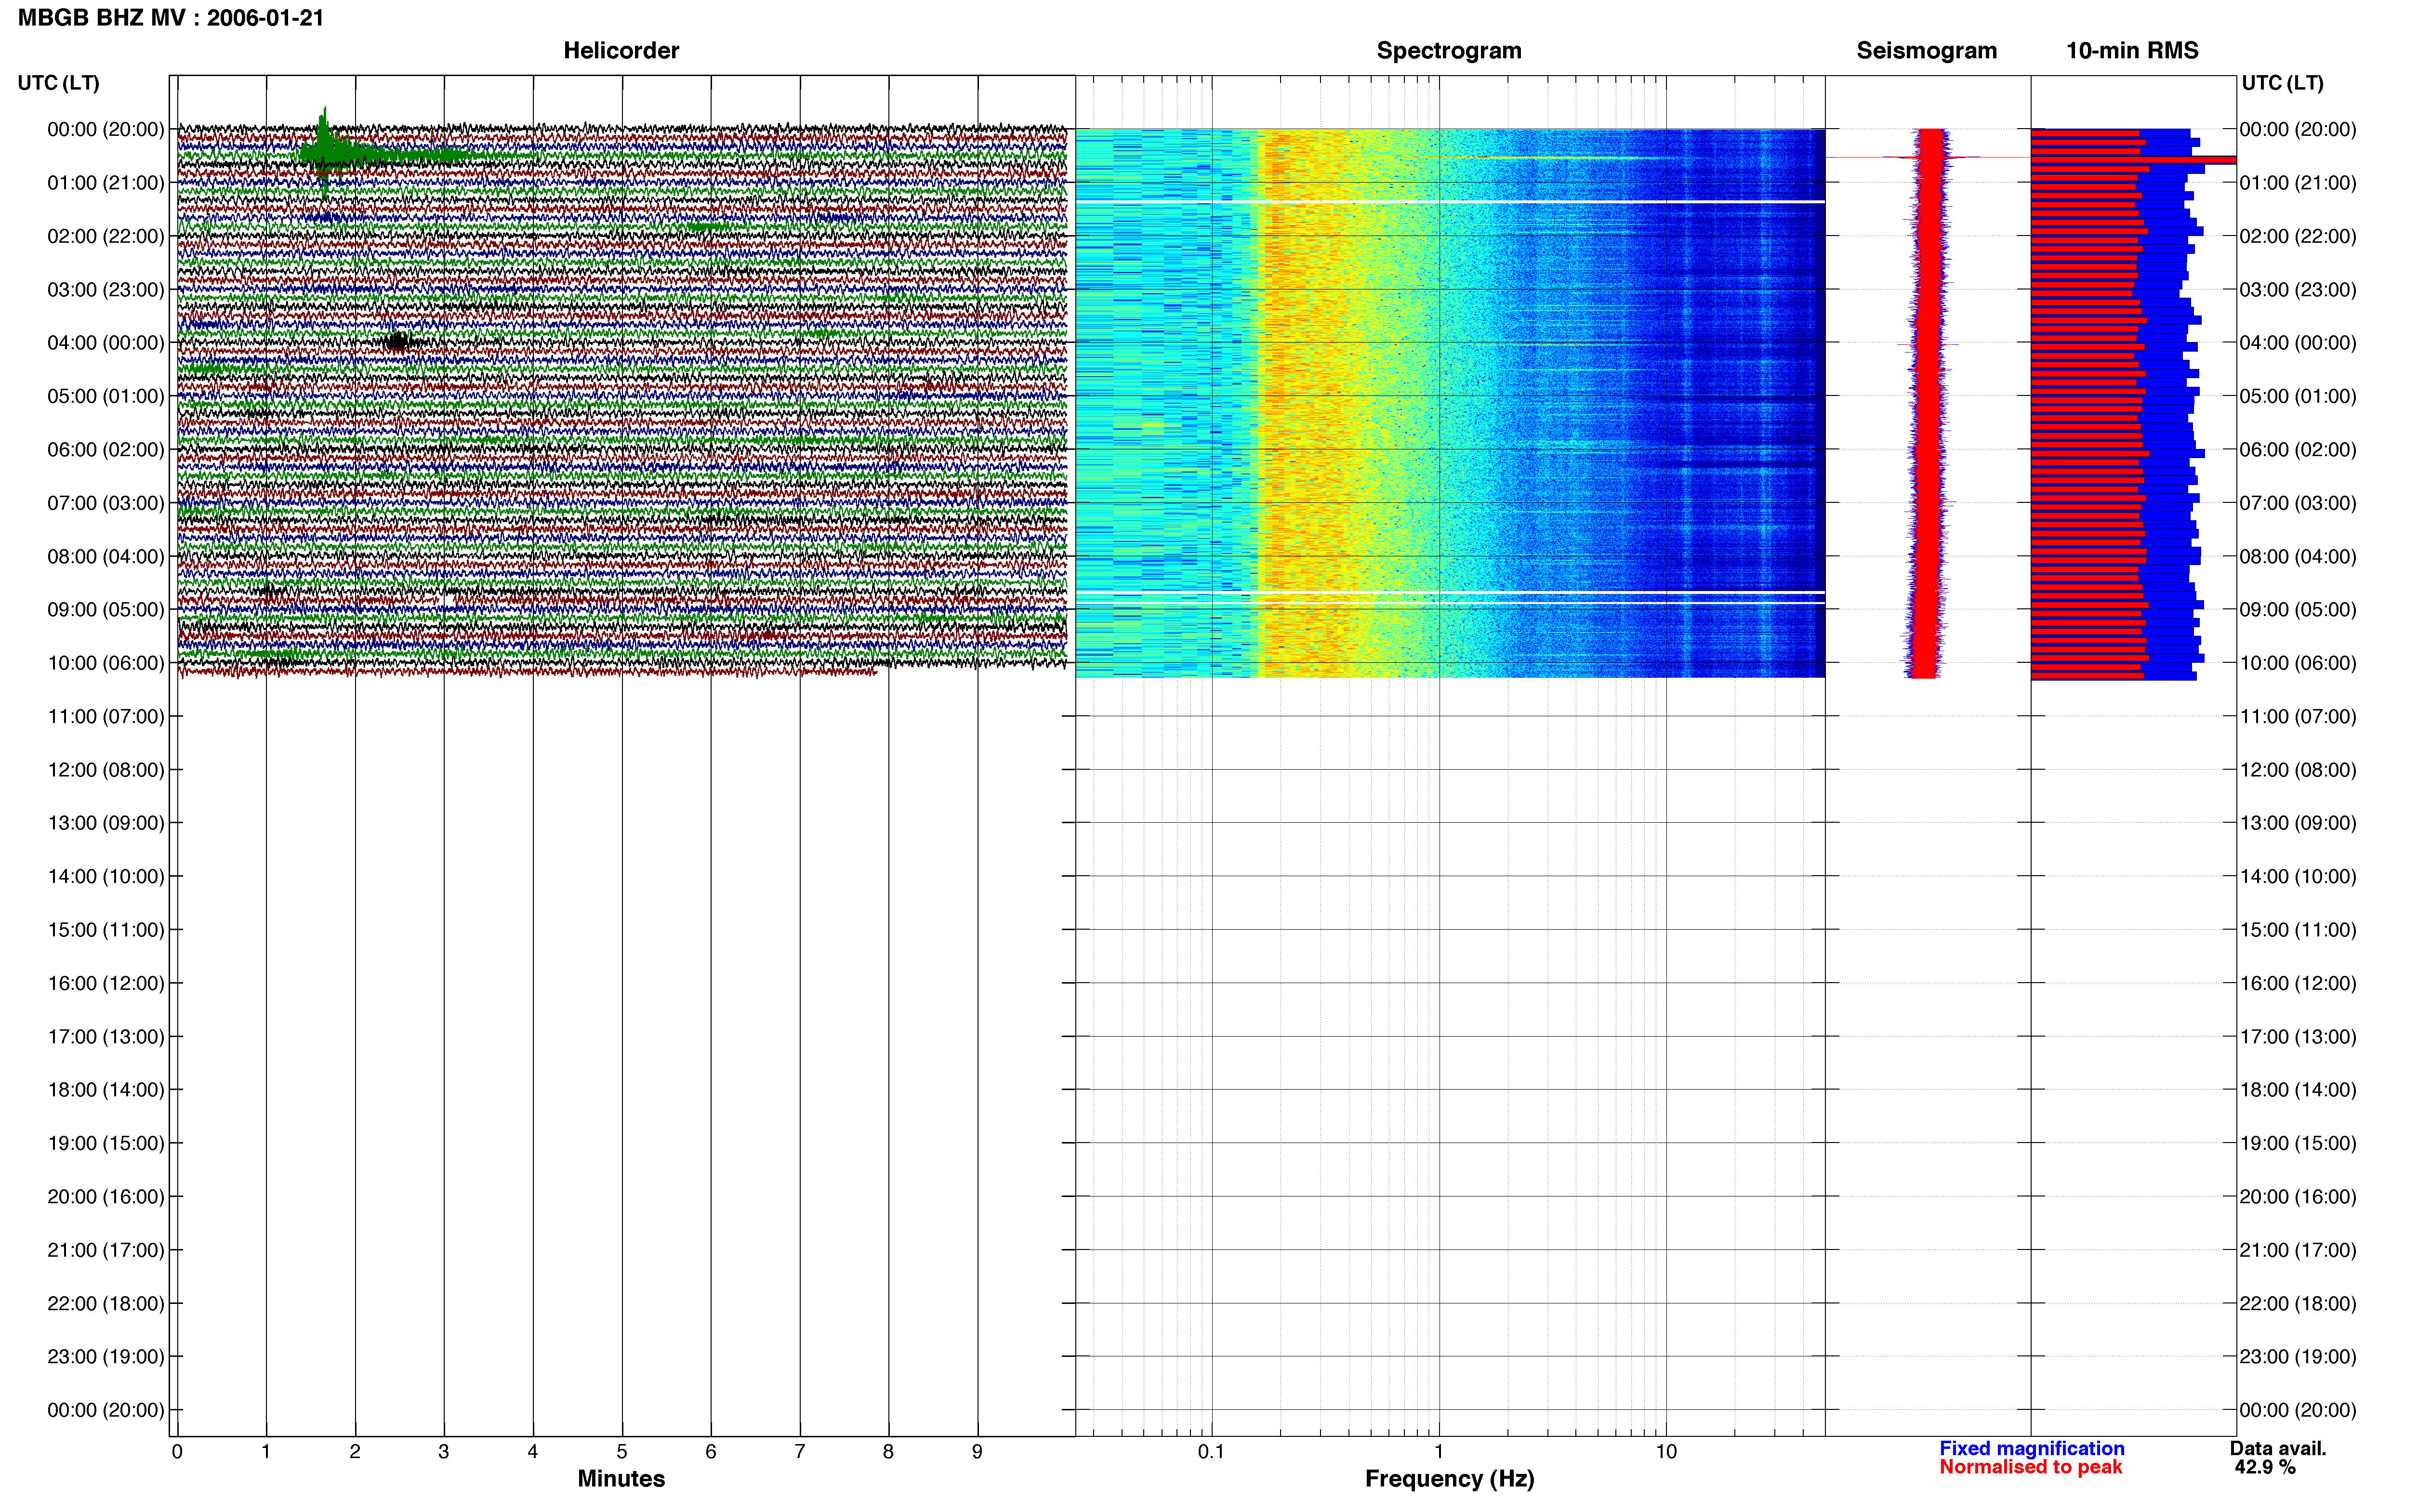Click frequency tick label '0.1'
Image resolution: width=2418 pixels, height=1512 pixels.
click(x=1211, y=1452)
